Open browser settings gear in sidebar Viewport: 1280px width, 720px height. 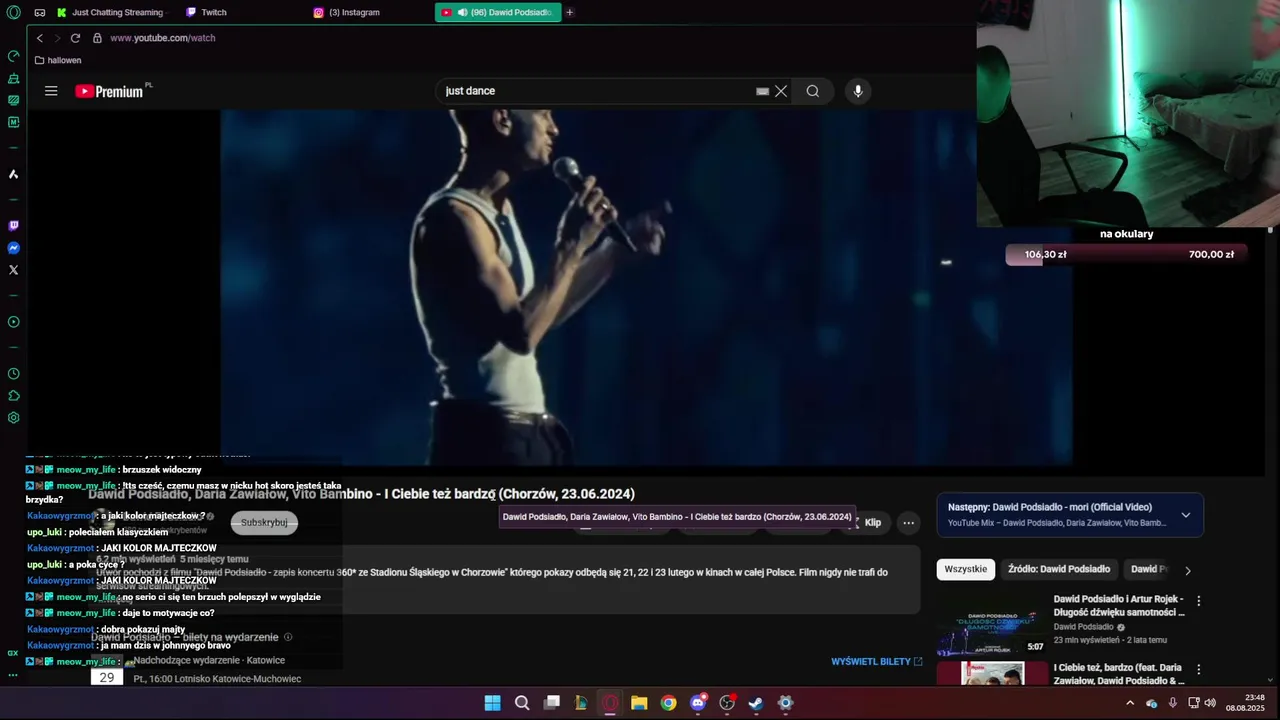click(x=13, y=418)
